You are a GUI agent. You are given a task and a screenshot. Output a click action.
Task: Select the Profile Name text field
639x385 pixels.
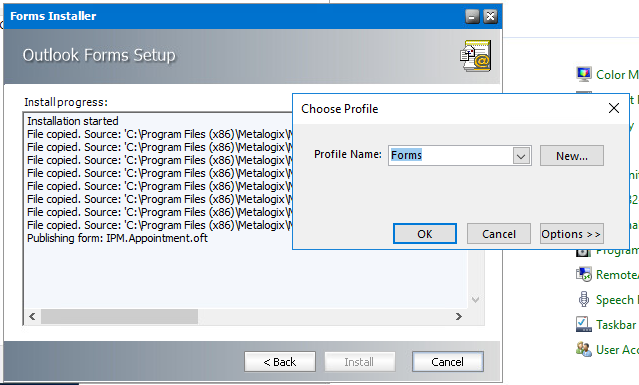450,156
